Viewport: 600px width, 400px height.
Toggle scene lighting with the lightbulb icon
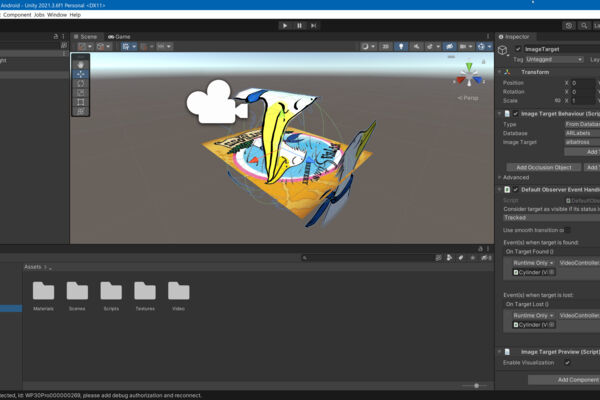click(401, 46)
